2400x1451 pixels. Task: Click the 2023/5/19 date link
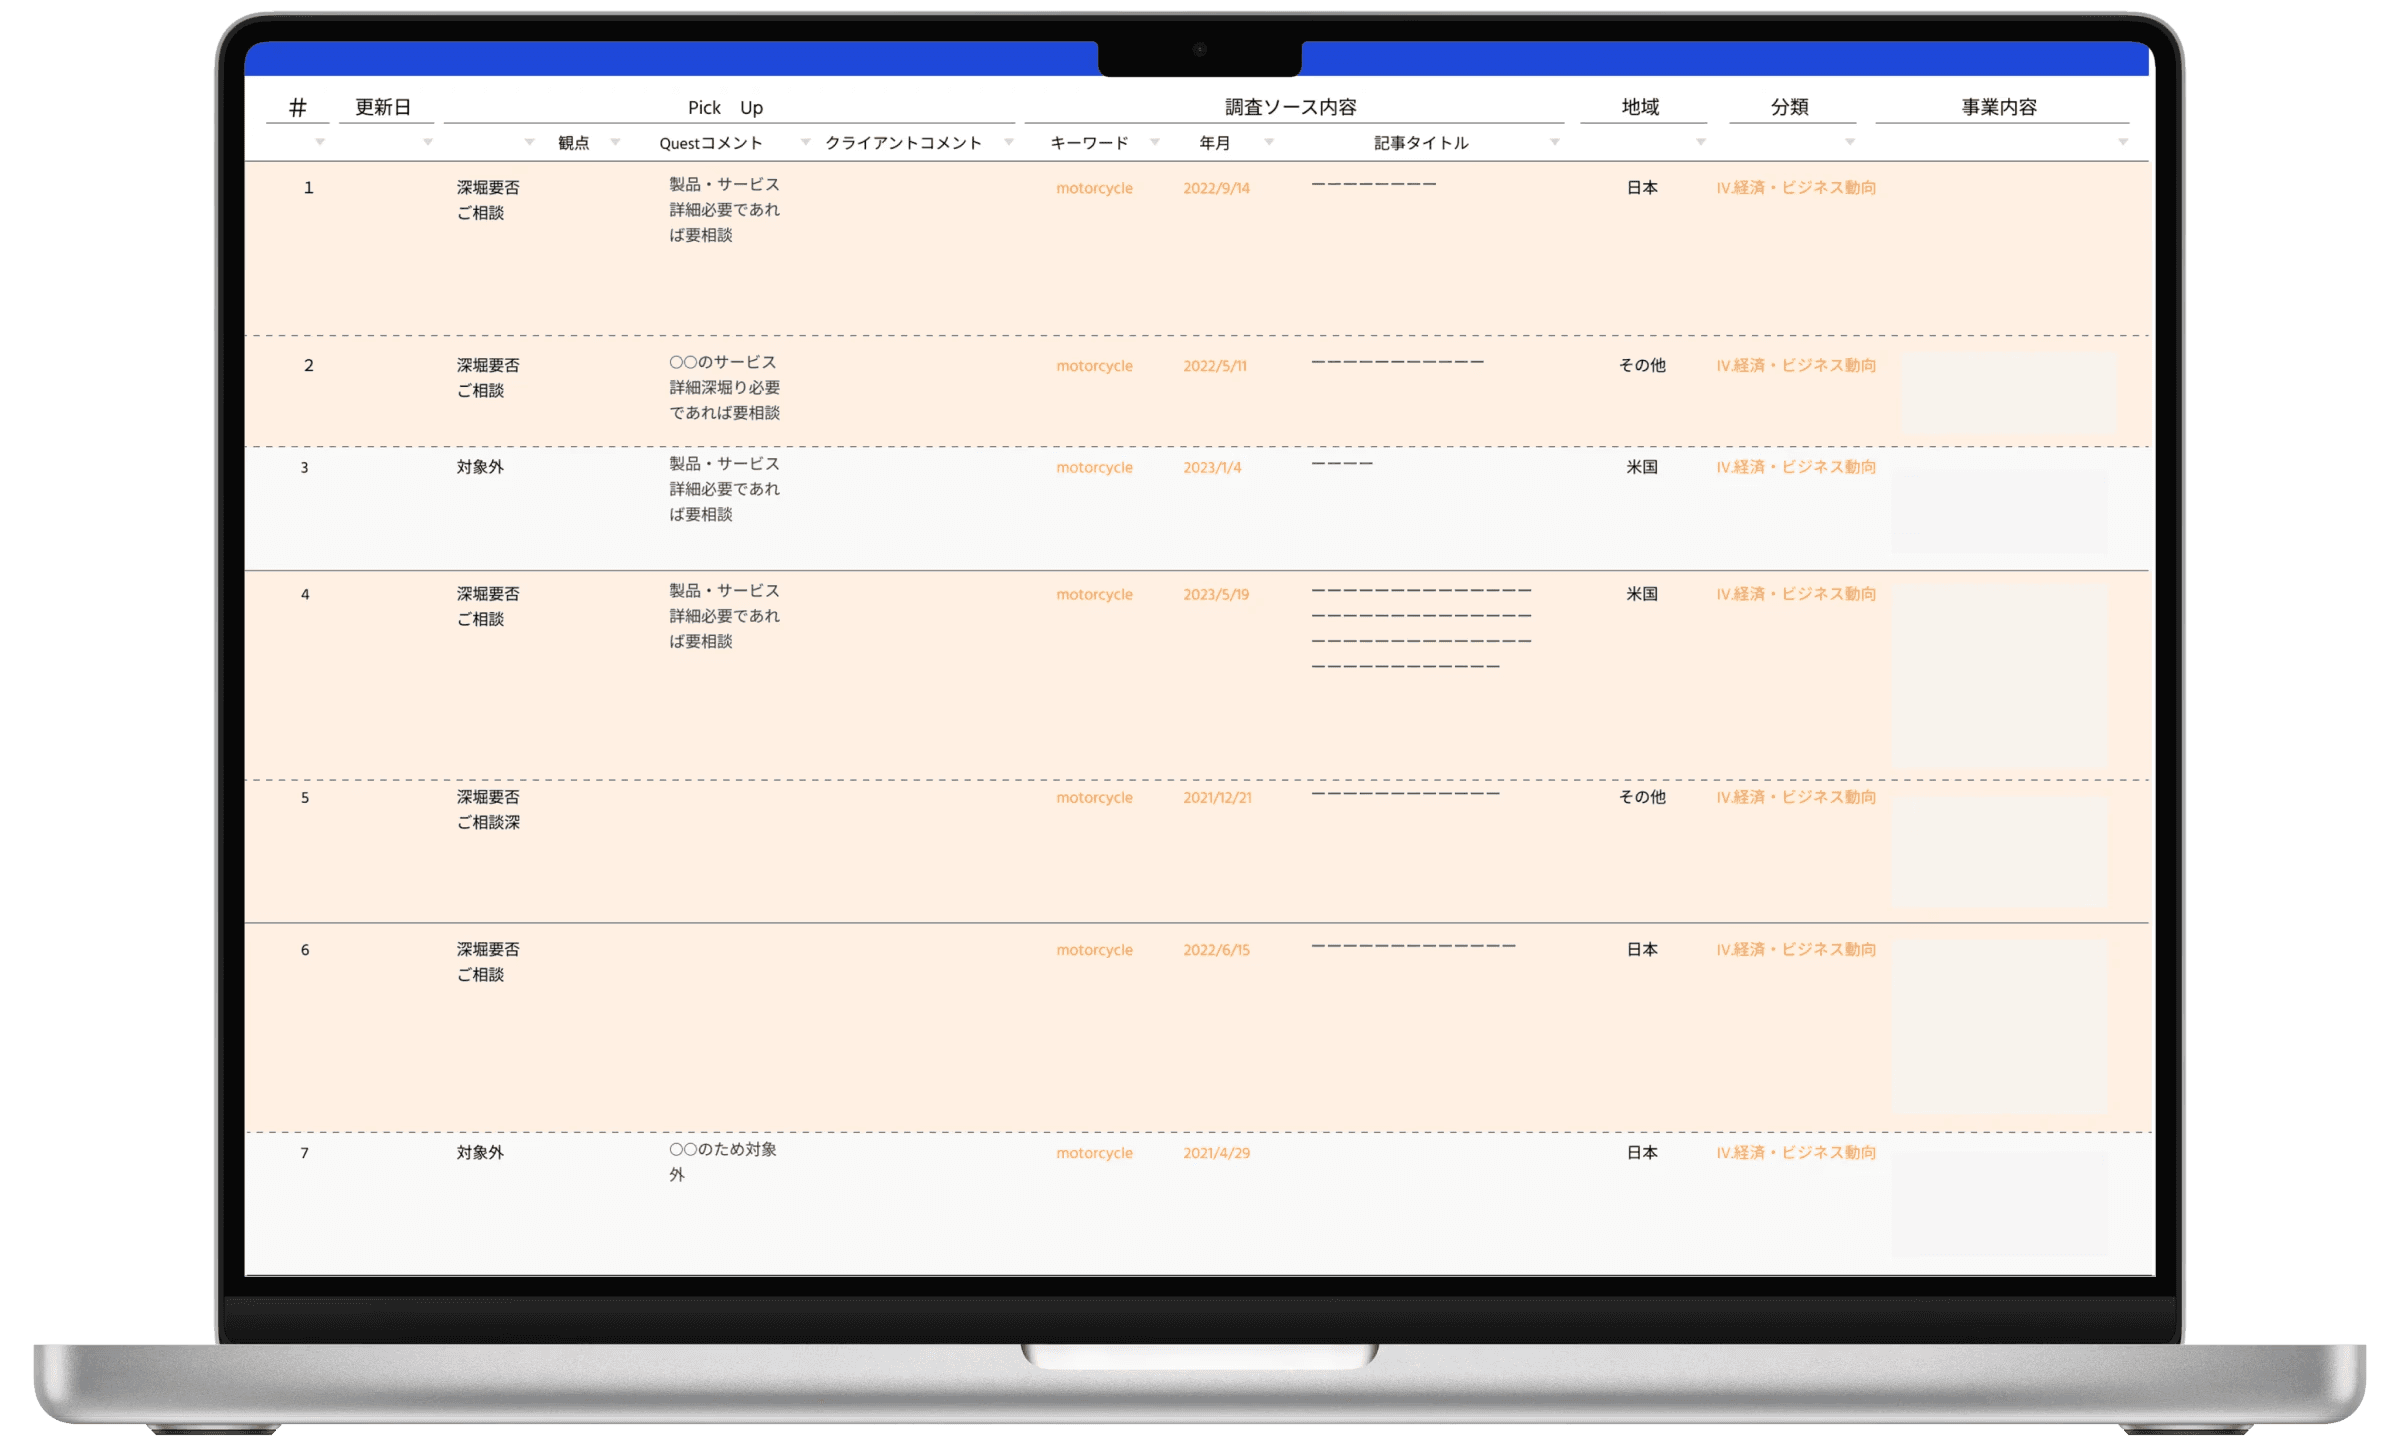click(1216, 594)
